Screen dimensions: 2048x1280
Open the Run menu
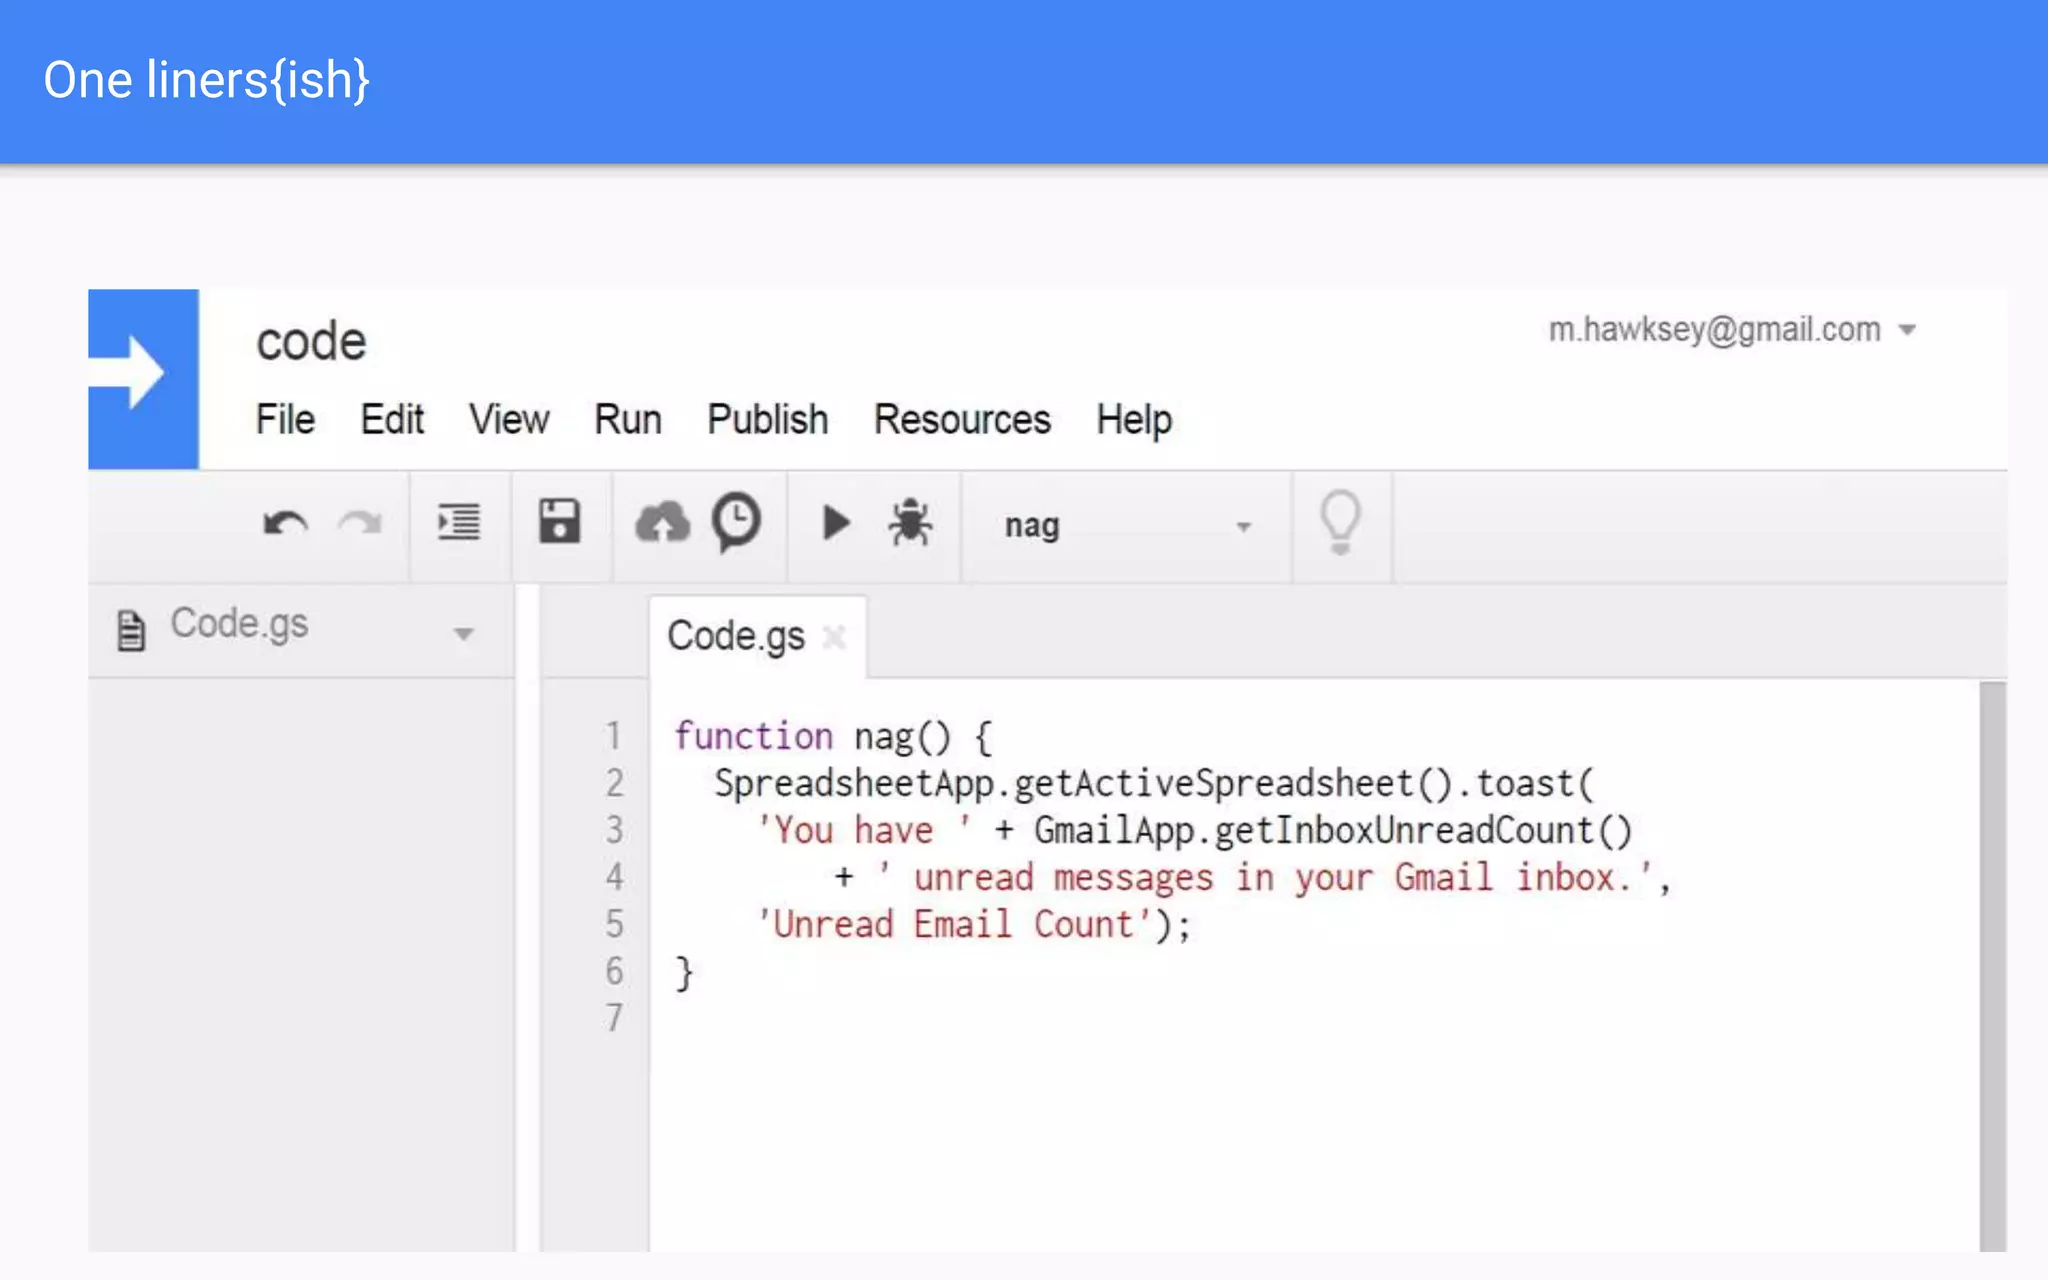pyautogui.click(x=628, y=419)
